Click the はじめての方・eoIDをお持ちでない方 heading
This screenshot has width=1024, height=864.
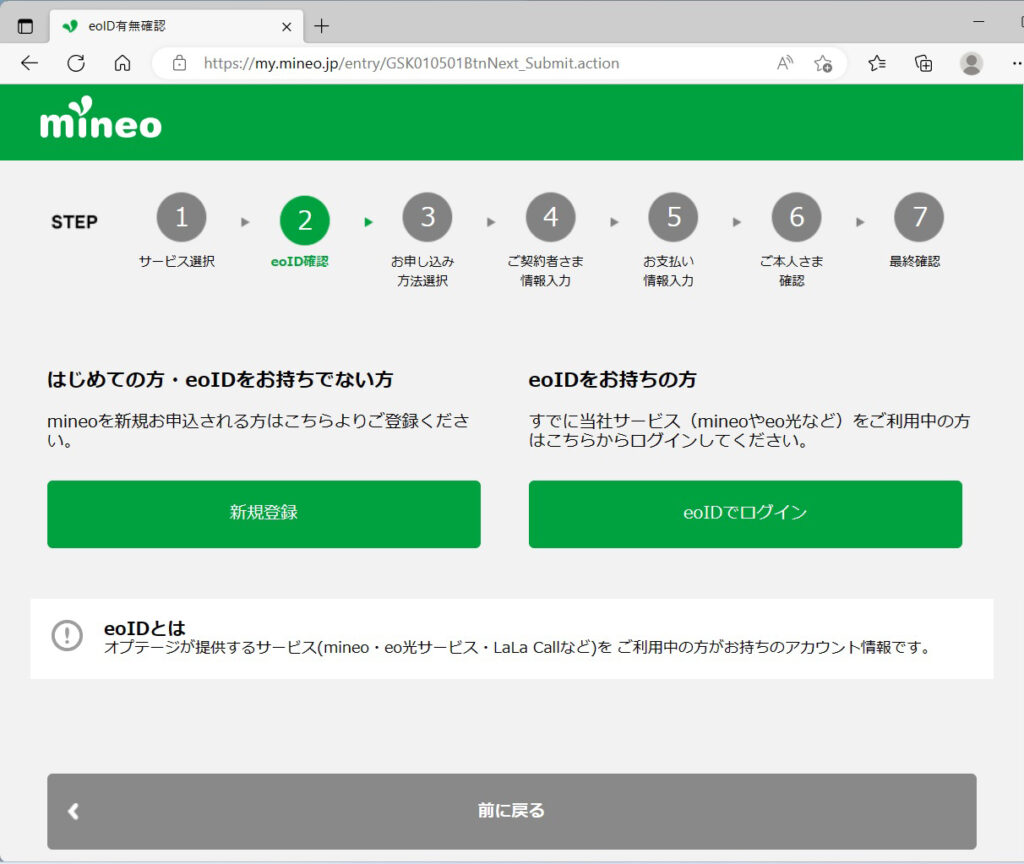pyautogui.click(x=220, y=379)
